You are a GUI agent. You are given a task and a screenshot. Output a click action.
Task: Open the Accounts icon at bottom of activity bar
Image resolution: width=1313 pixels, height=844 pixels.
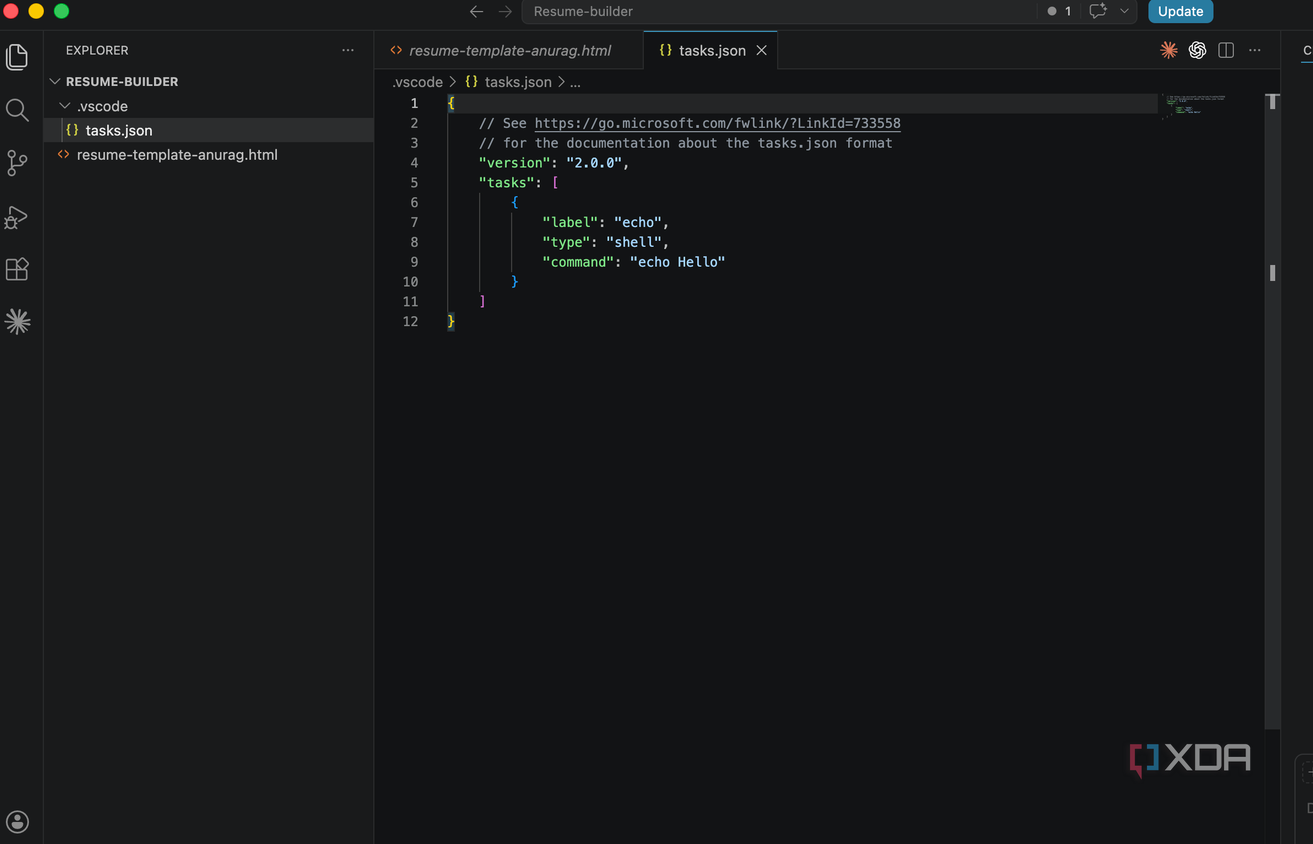point(17,822)
